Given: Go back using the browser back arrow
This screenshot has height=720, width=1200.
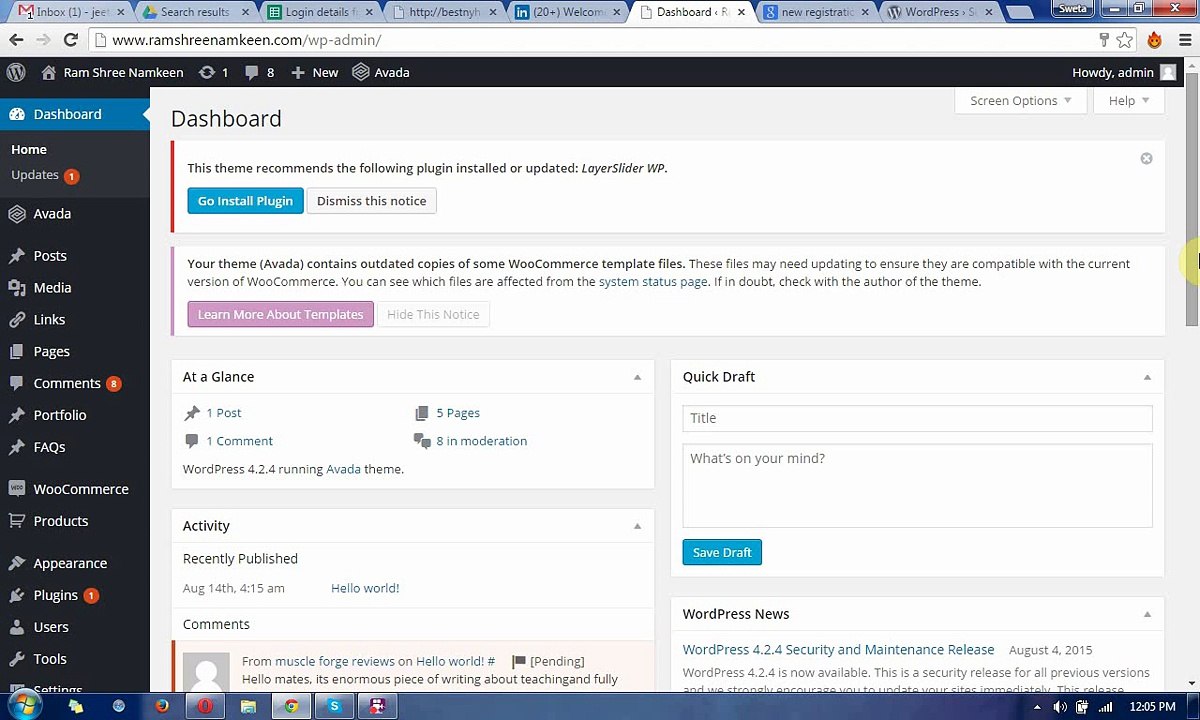Looking at the screenshot, I should (16, 40).
